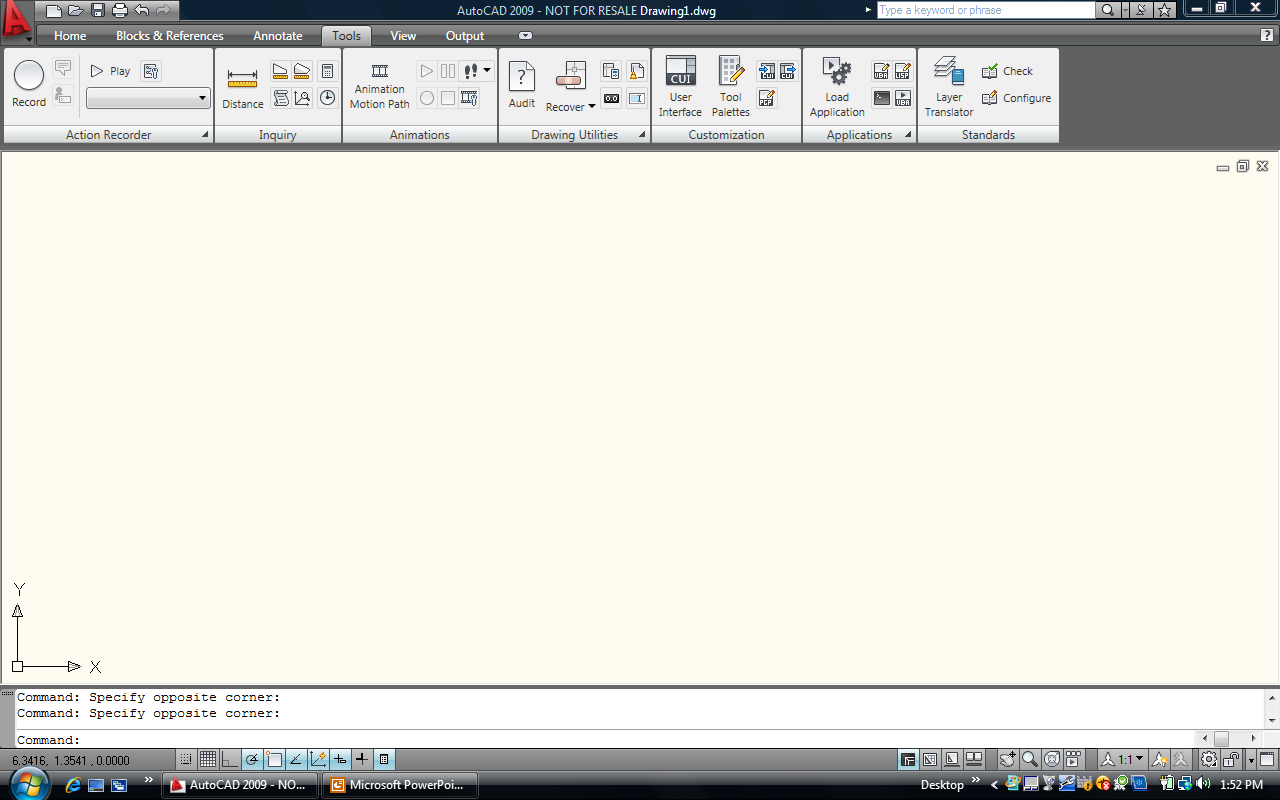Click the Configure standards button
Viewport: 1280px width, 800px height.
[x=1016, y=98]
